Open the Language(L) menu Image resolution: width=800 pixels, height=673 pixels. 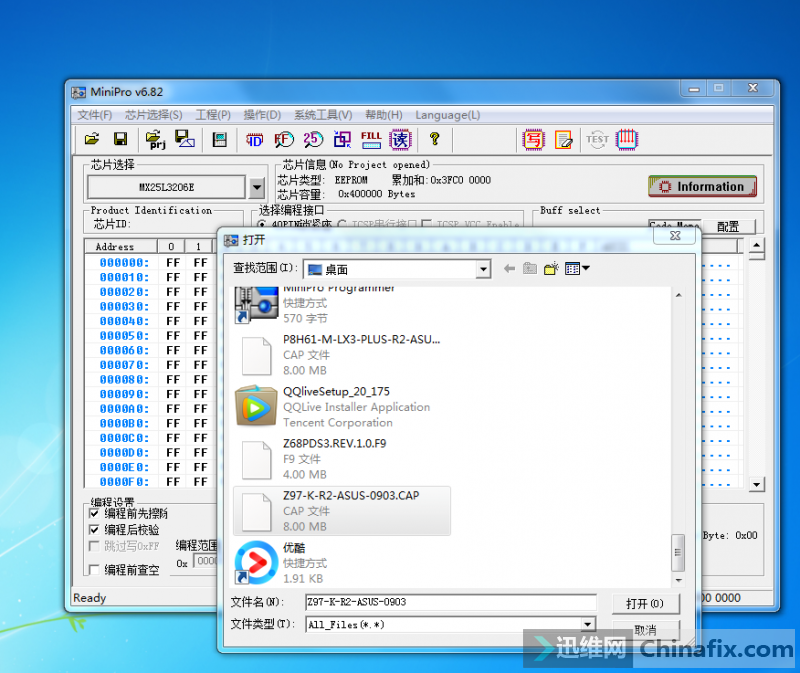[447, 115]
